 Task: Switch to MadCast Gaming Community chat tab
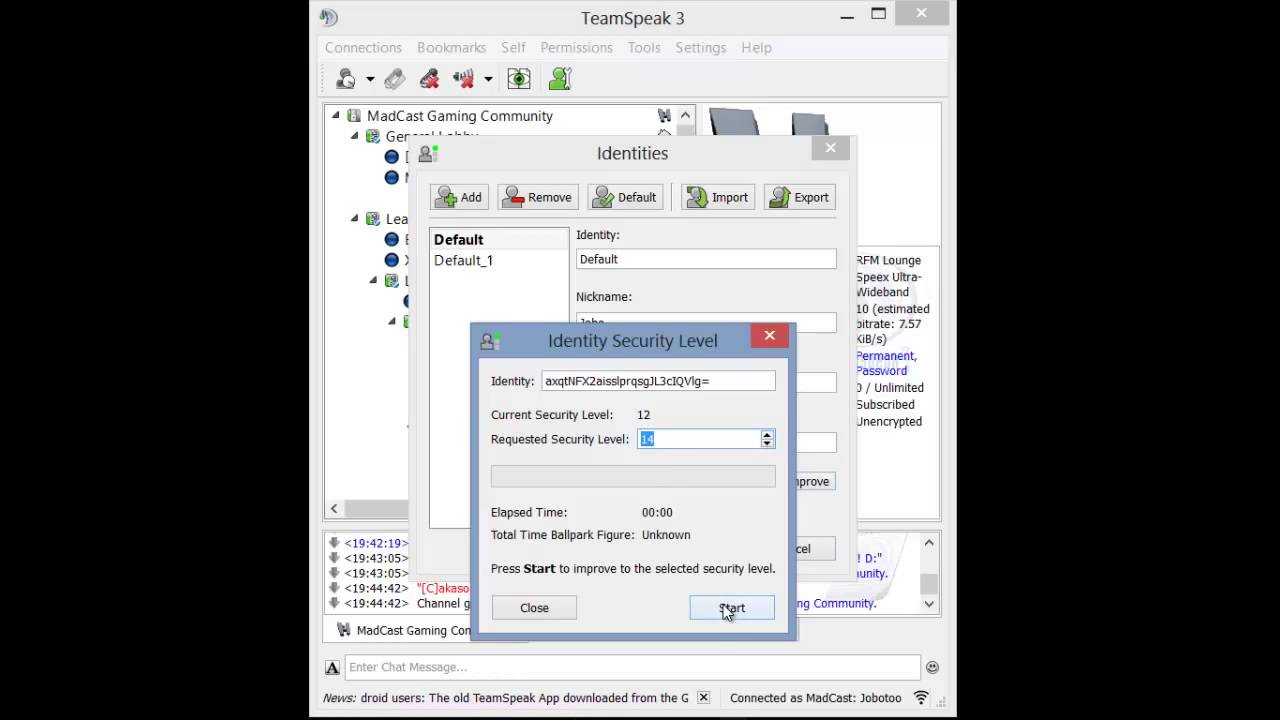click(x=403, y=630)
